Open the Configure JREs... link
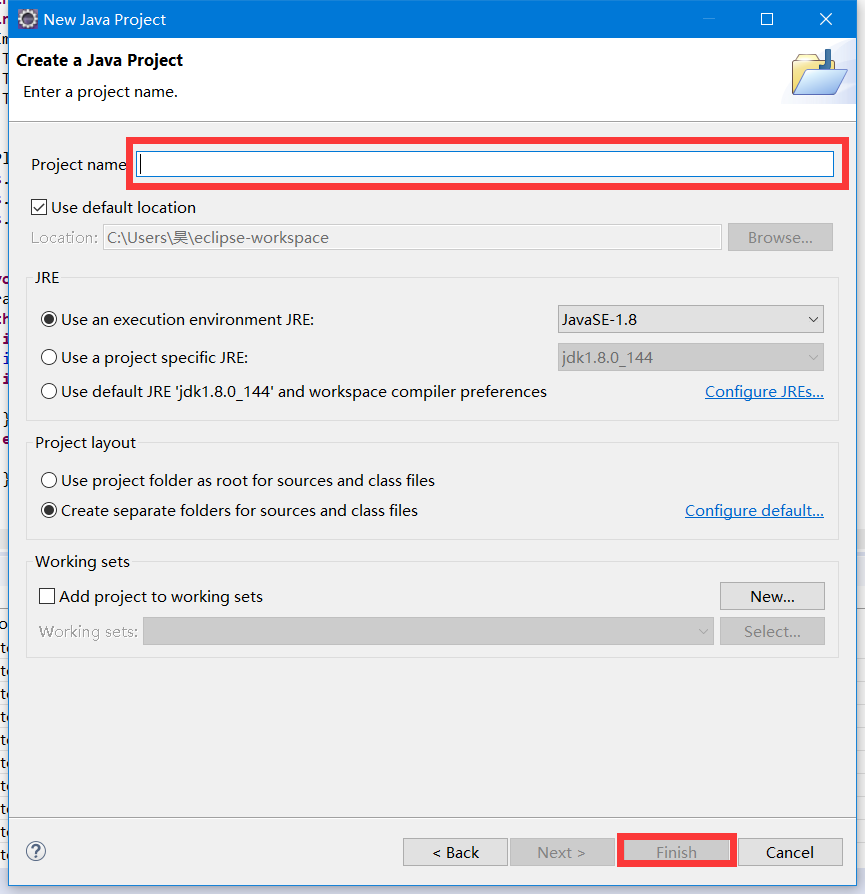The width and height of the screenshot is (865, 894). 764,392
